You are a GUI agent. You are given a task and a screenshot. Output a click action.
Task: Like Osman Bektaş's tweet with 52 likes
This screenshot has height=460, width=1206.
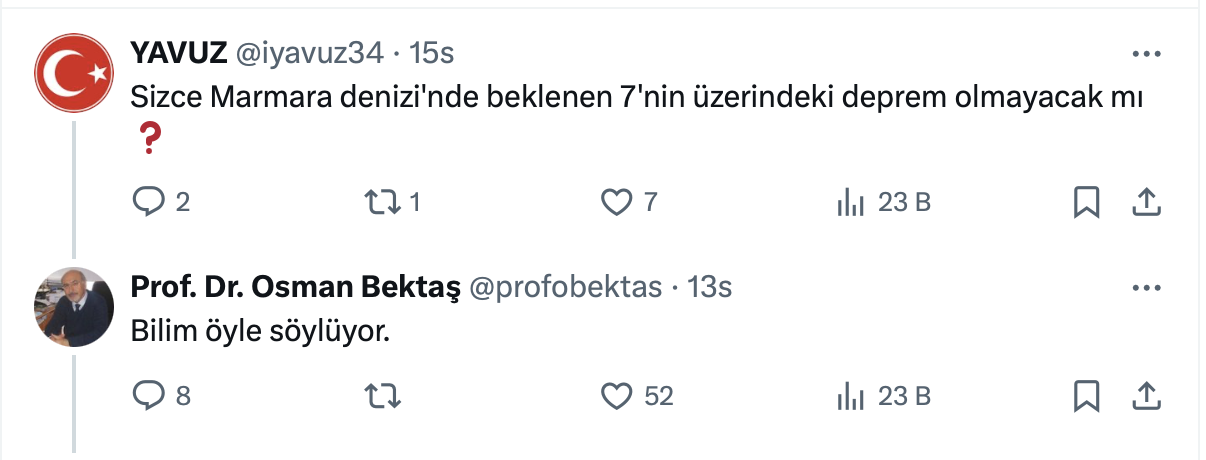616,396
